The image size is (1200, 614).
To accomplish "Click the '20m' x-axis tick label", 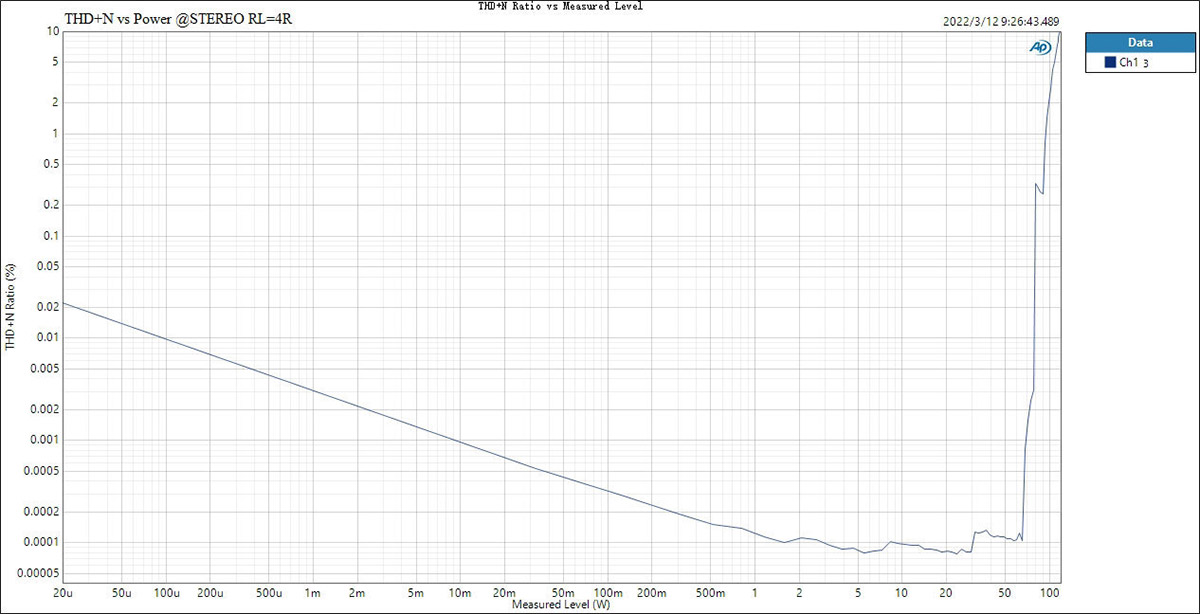I will point(505,591).
